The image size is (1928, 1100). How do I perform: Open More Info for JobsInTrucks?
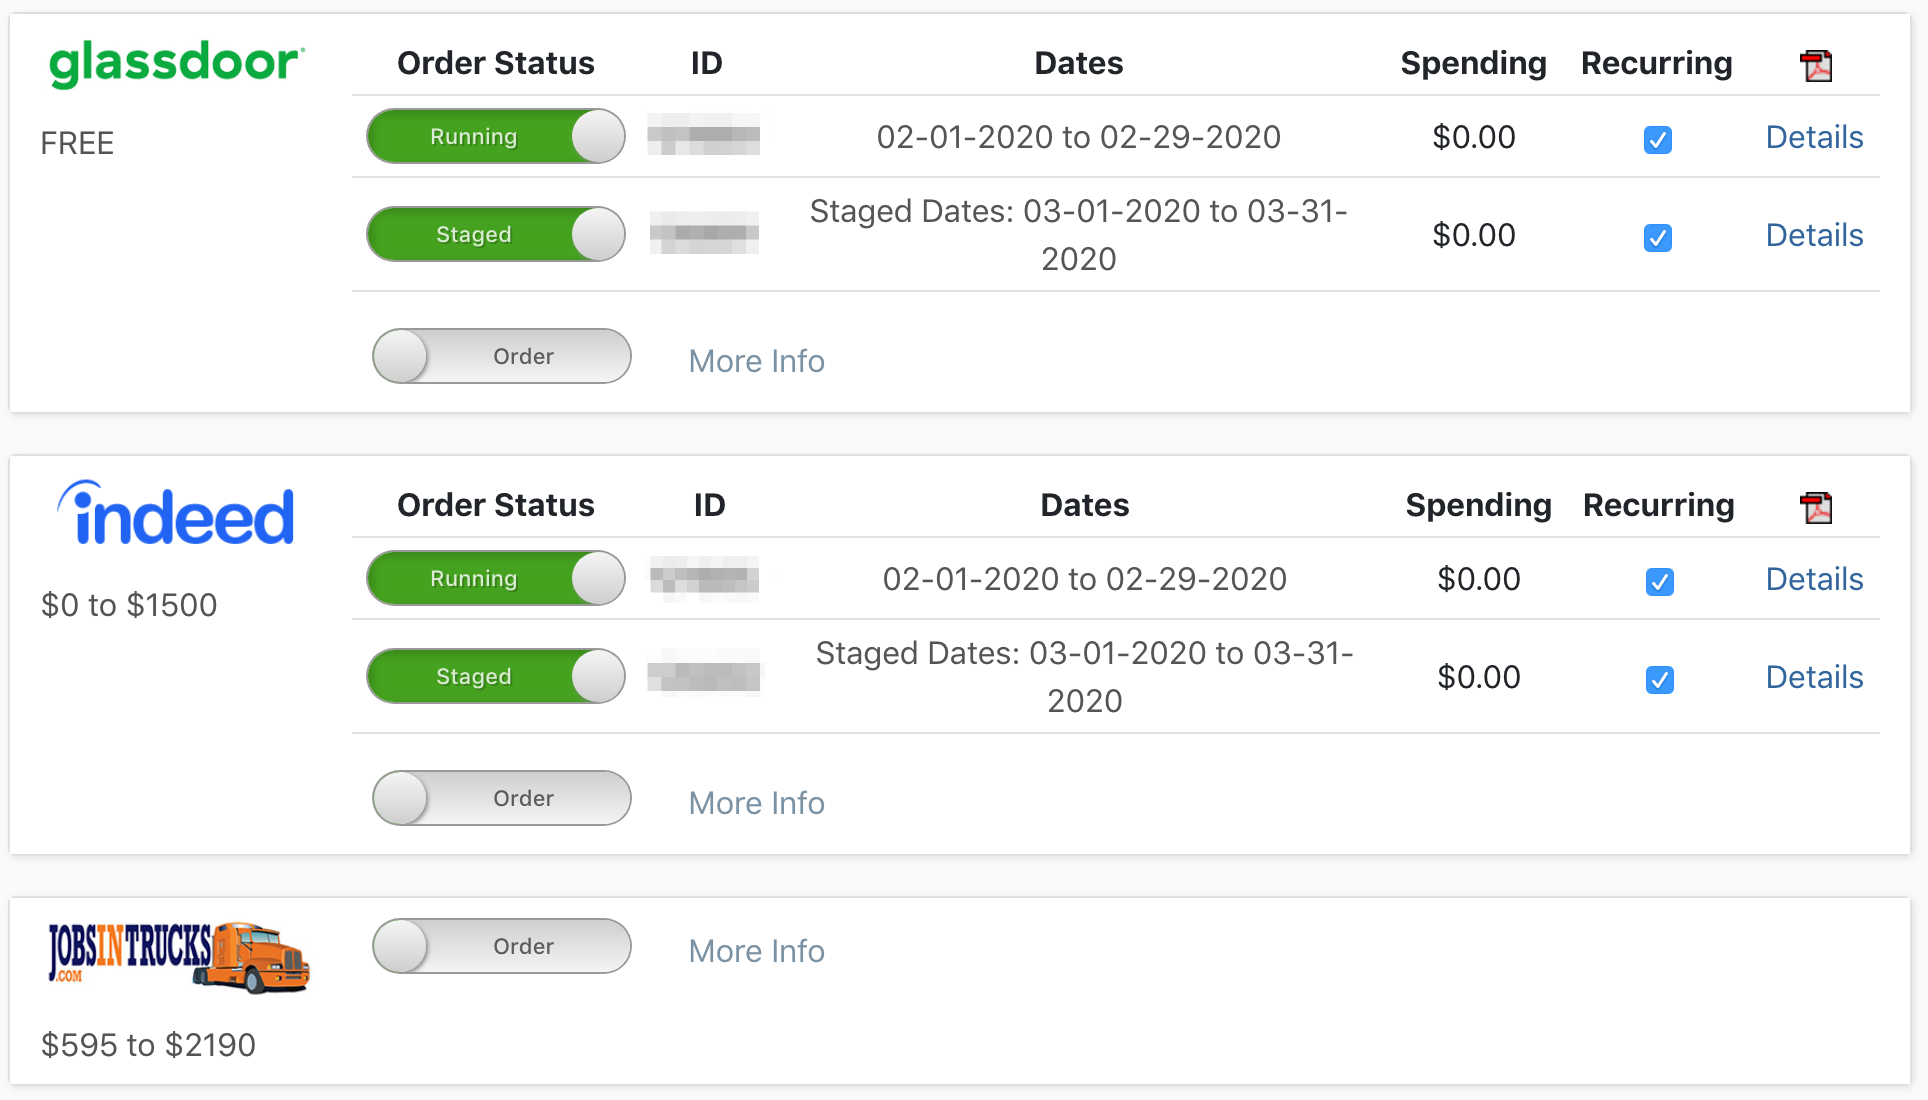pos(757,951)
